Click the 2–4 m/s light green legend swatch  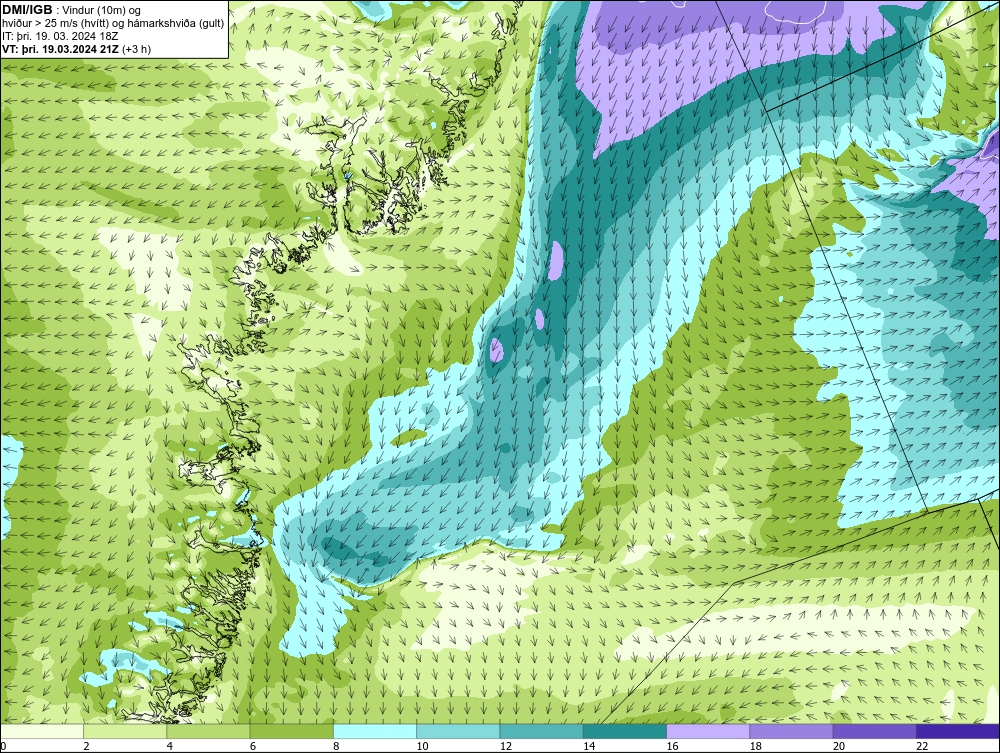click(125, 731)
